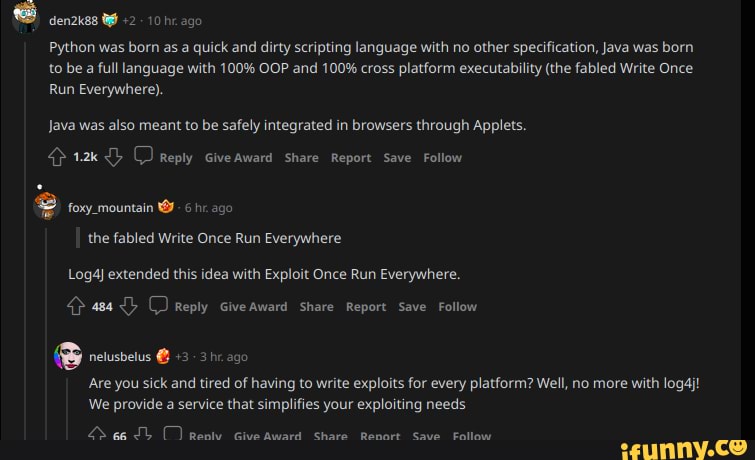Share den2k88's comment
The image size is (755, 460).
(x=301, y=158)
